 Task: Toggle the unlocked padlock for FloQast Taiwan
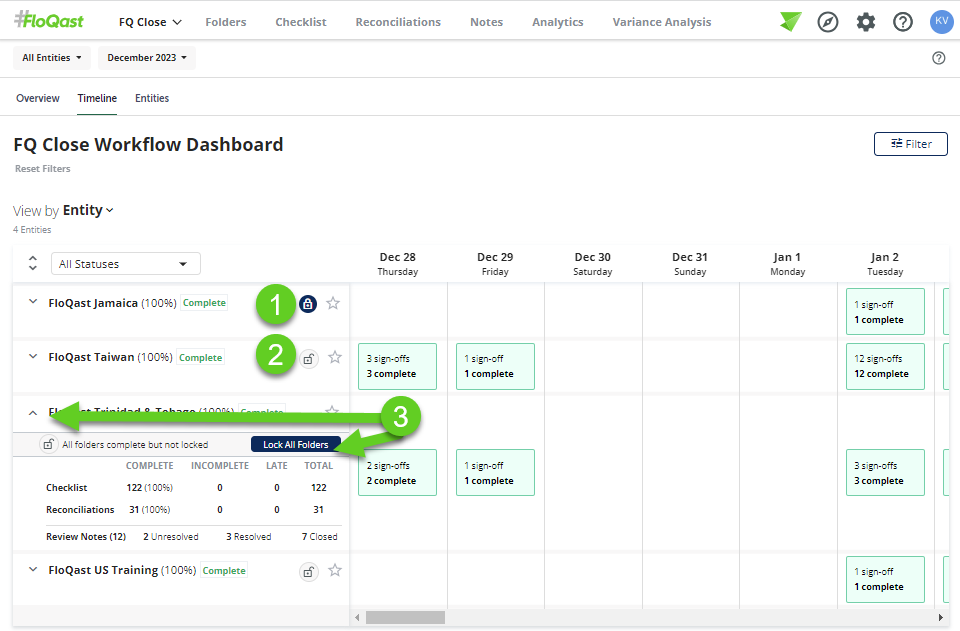(x=309, y=359)
